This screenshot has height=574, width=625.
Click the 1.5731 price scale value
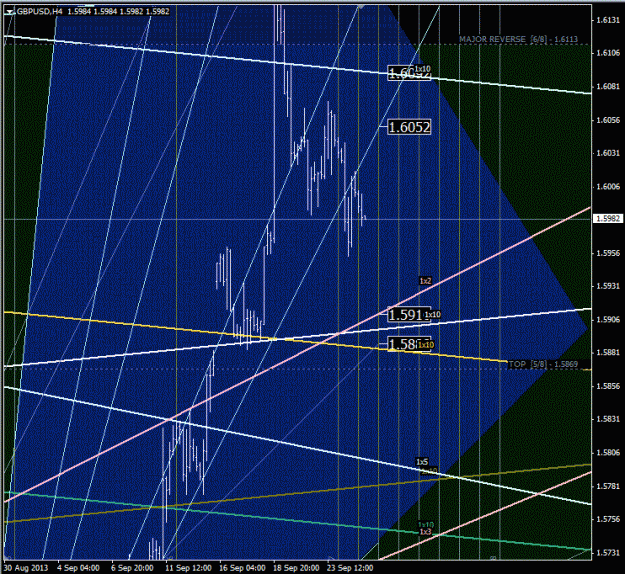click(608, 553)
